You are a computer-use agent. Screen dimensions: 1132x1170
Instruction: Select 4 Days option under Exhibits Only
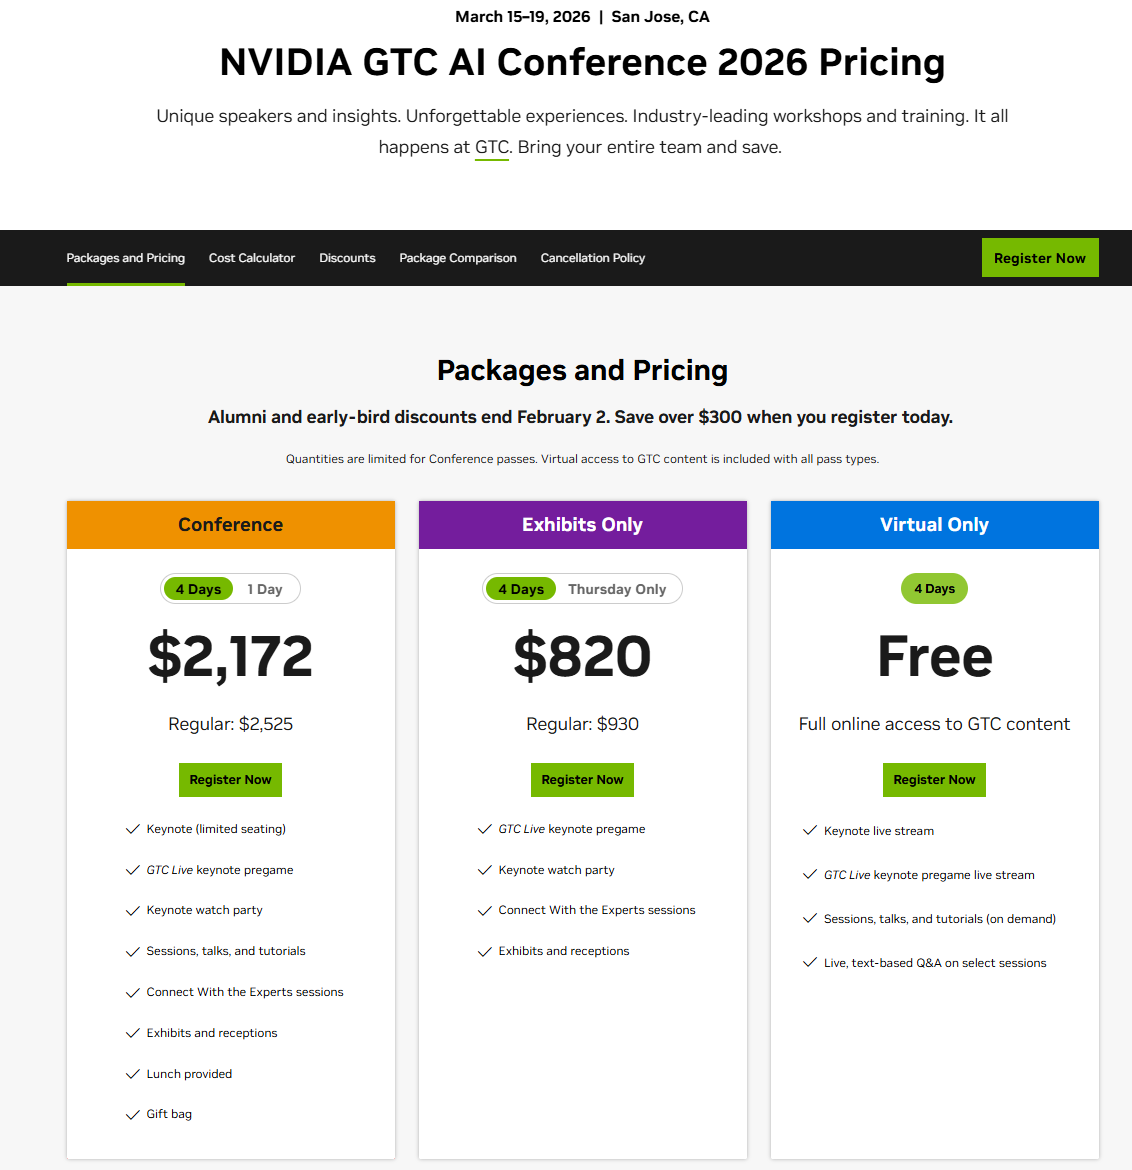point(521,589)
